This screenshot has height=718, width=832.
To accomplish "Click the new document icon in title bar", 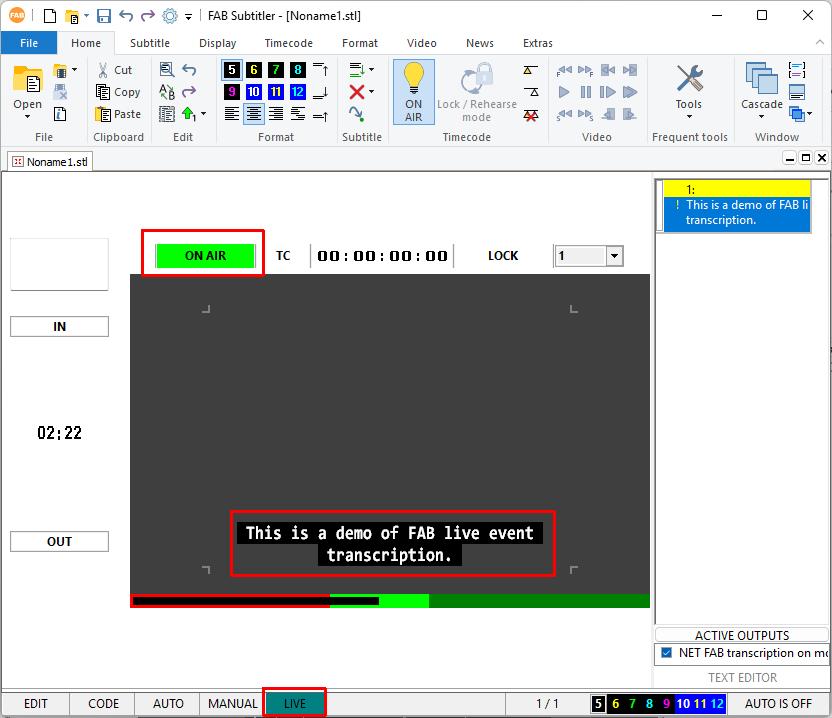I will tap(50, 16).
